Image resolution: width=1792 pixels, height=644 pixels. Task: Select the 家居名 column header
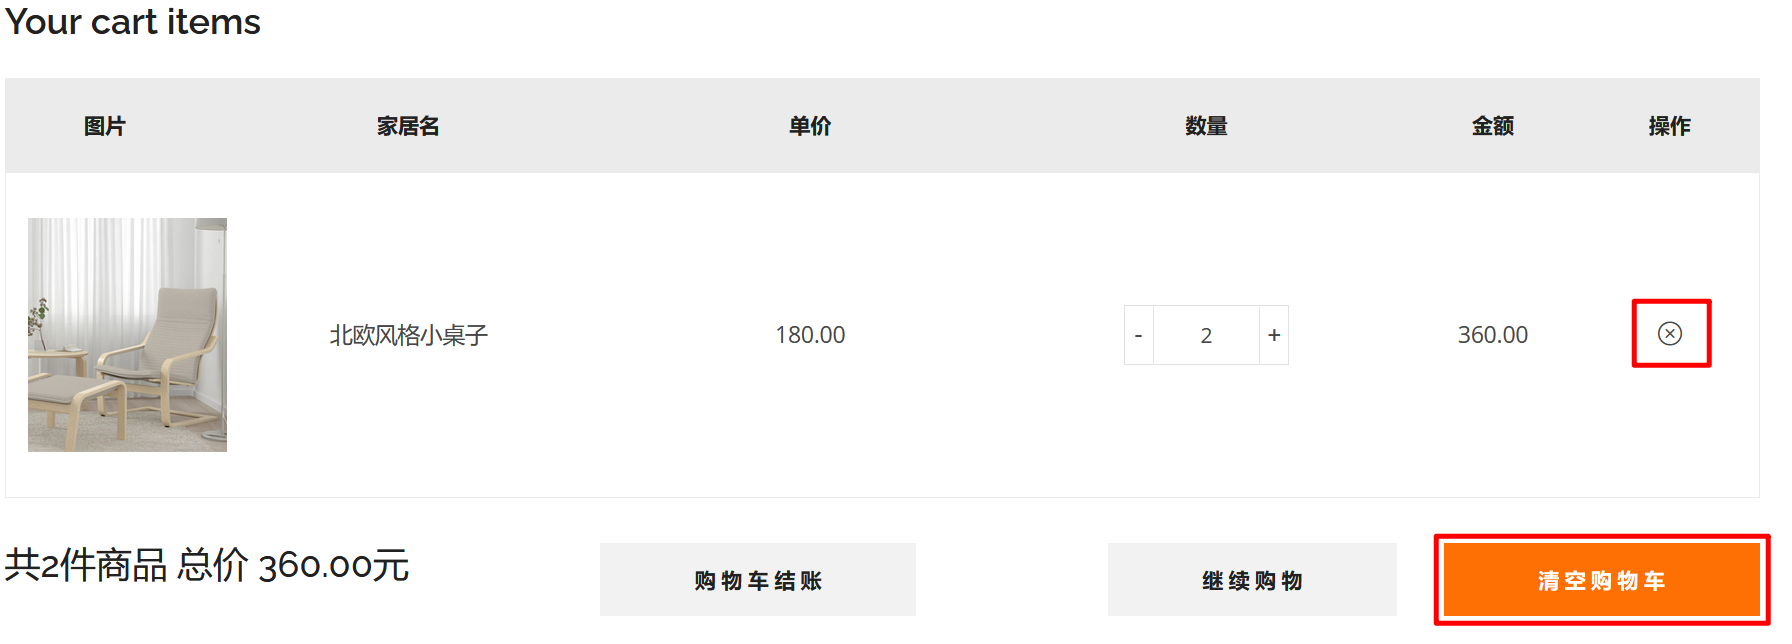[x=408, y=126]
